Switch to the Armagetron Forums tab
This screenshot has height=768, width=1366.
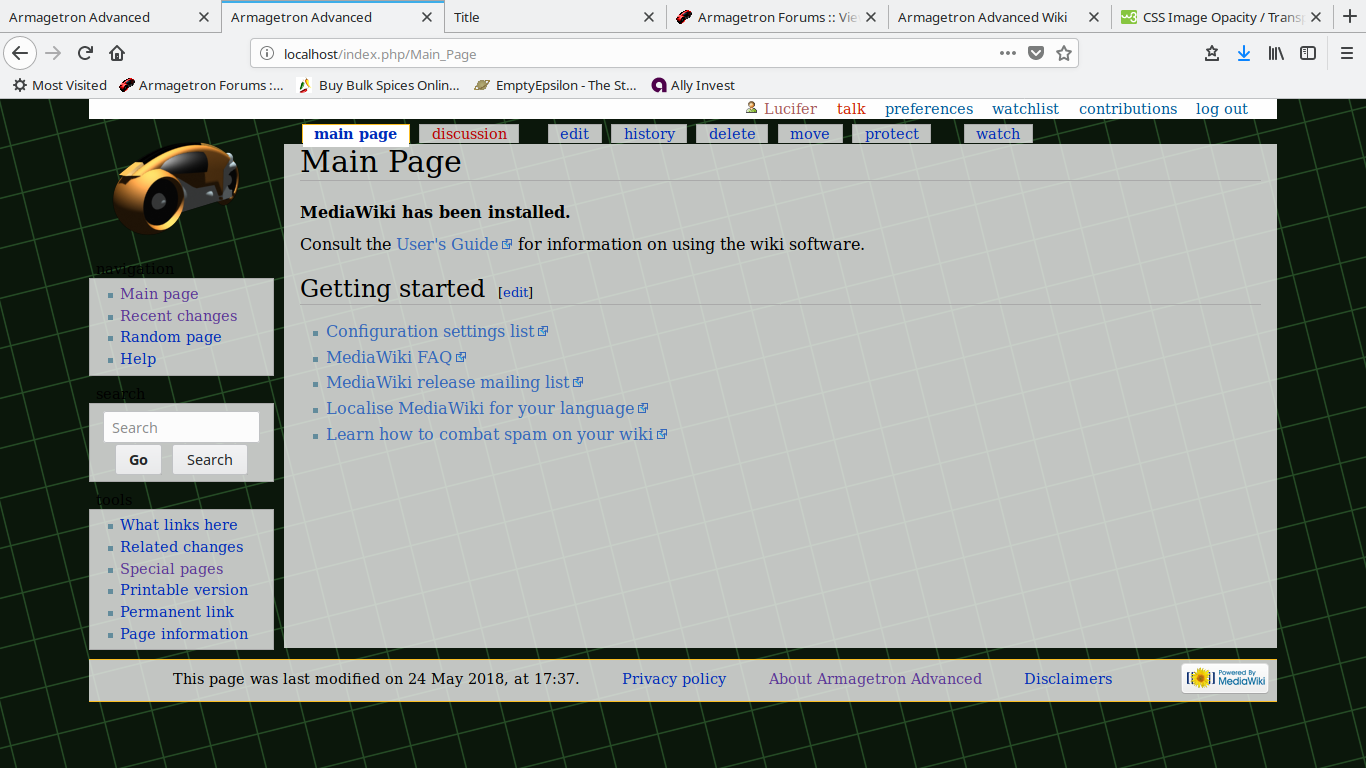tap(777, 17)
